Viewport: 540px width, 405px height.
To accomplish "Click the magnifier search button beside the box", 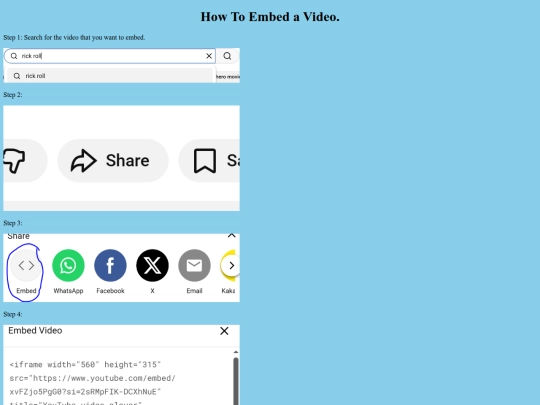I will 227,56.
